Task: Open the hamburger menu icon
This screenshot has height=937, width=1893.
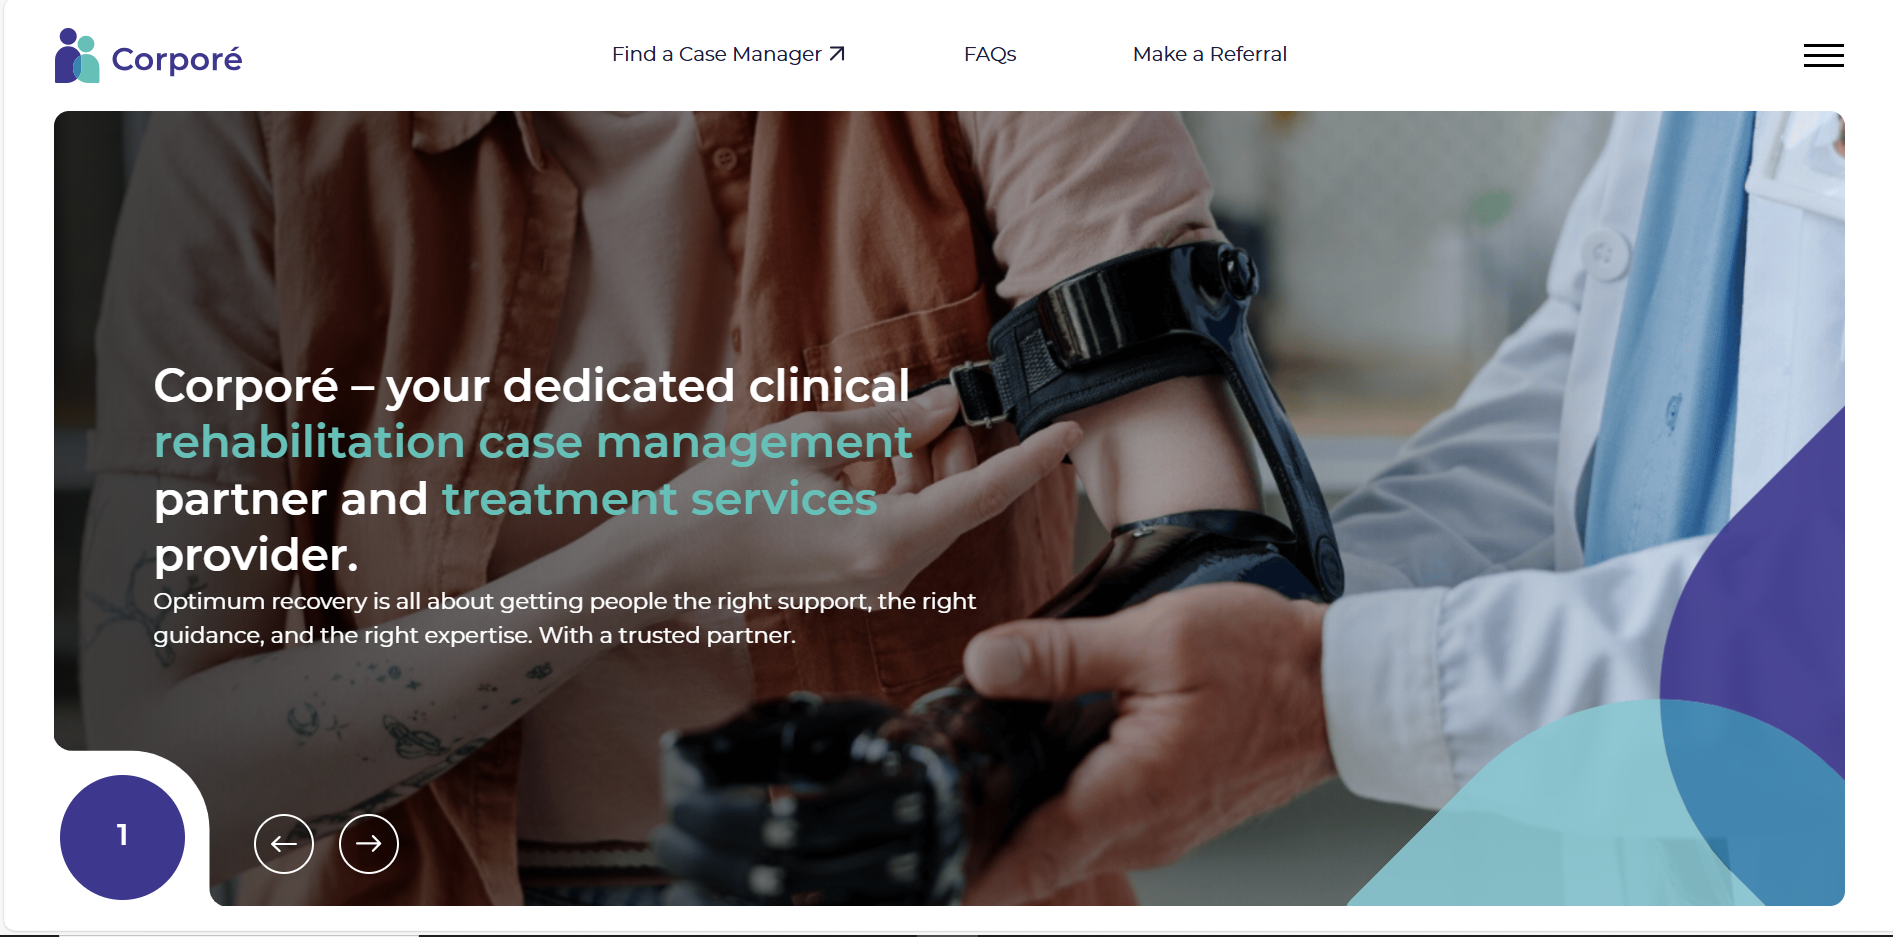Action: point(1823,55)
